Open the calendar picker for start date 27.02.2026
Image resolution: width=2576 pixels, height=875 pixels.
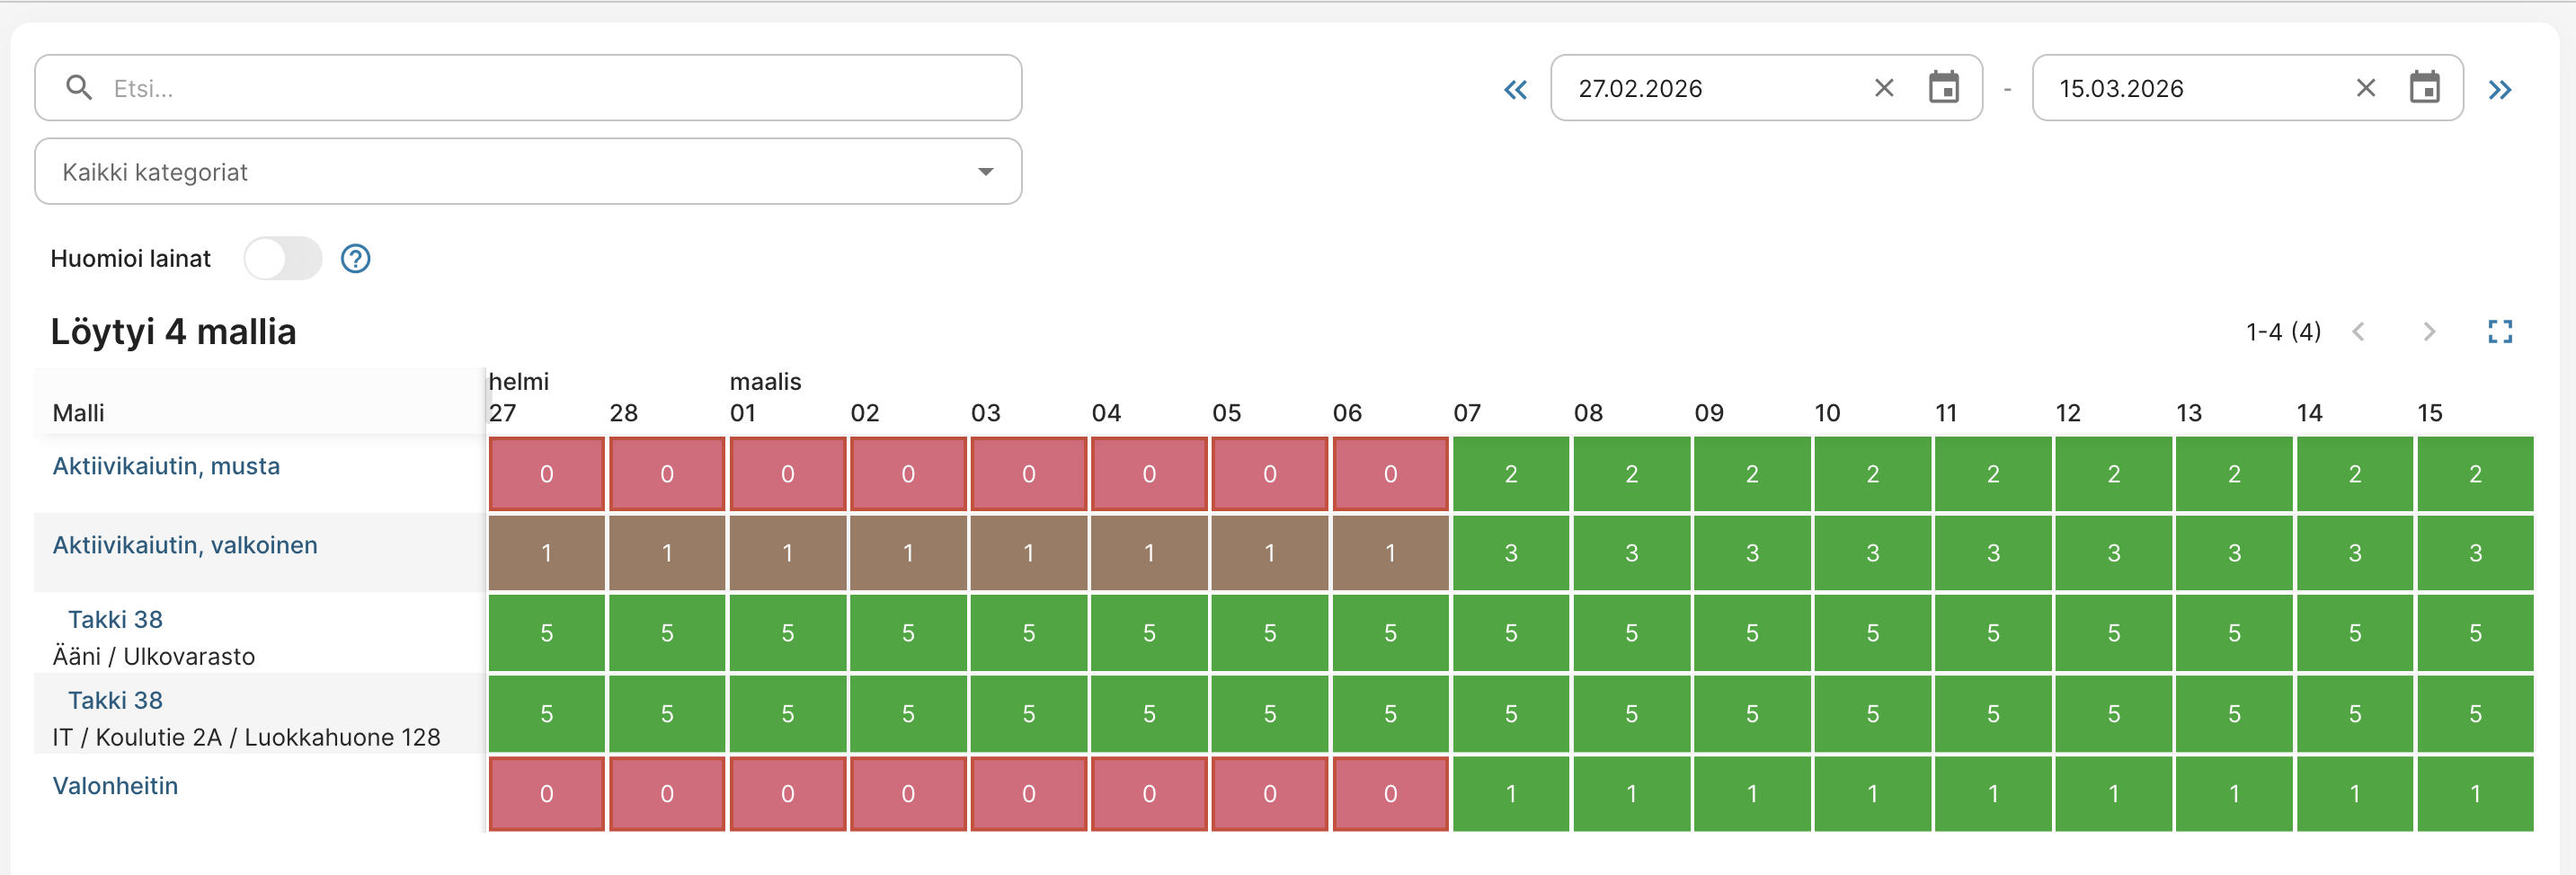tap(1943, 88)
